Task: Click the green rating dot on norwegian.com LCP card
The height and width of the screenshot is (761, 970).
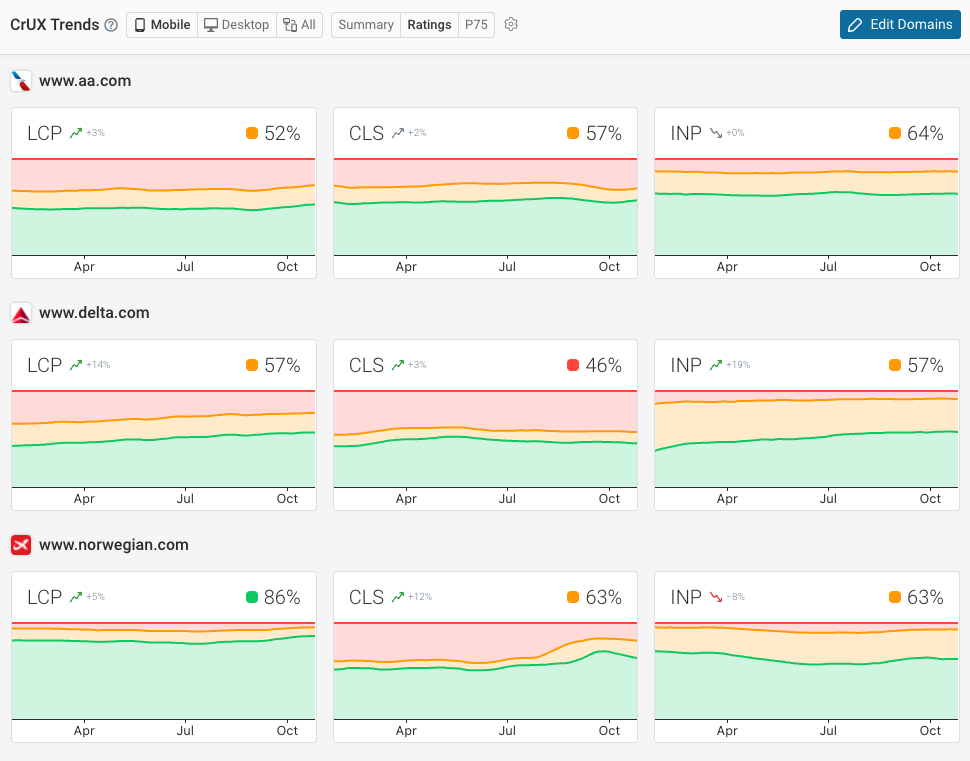Action: click(253, 597)
